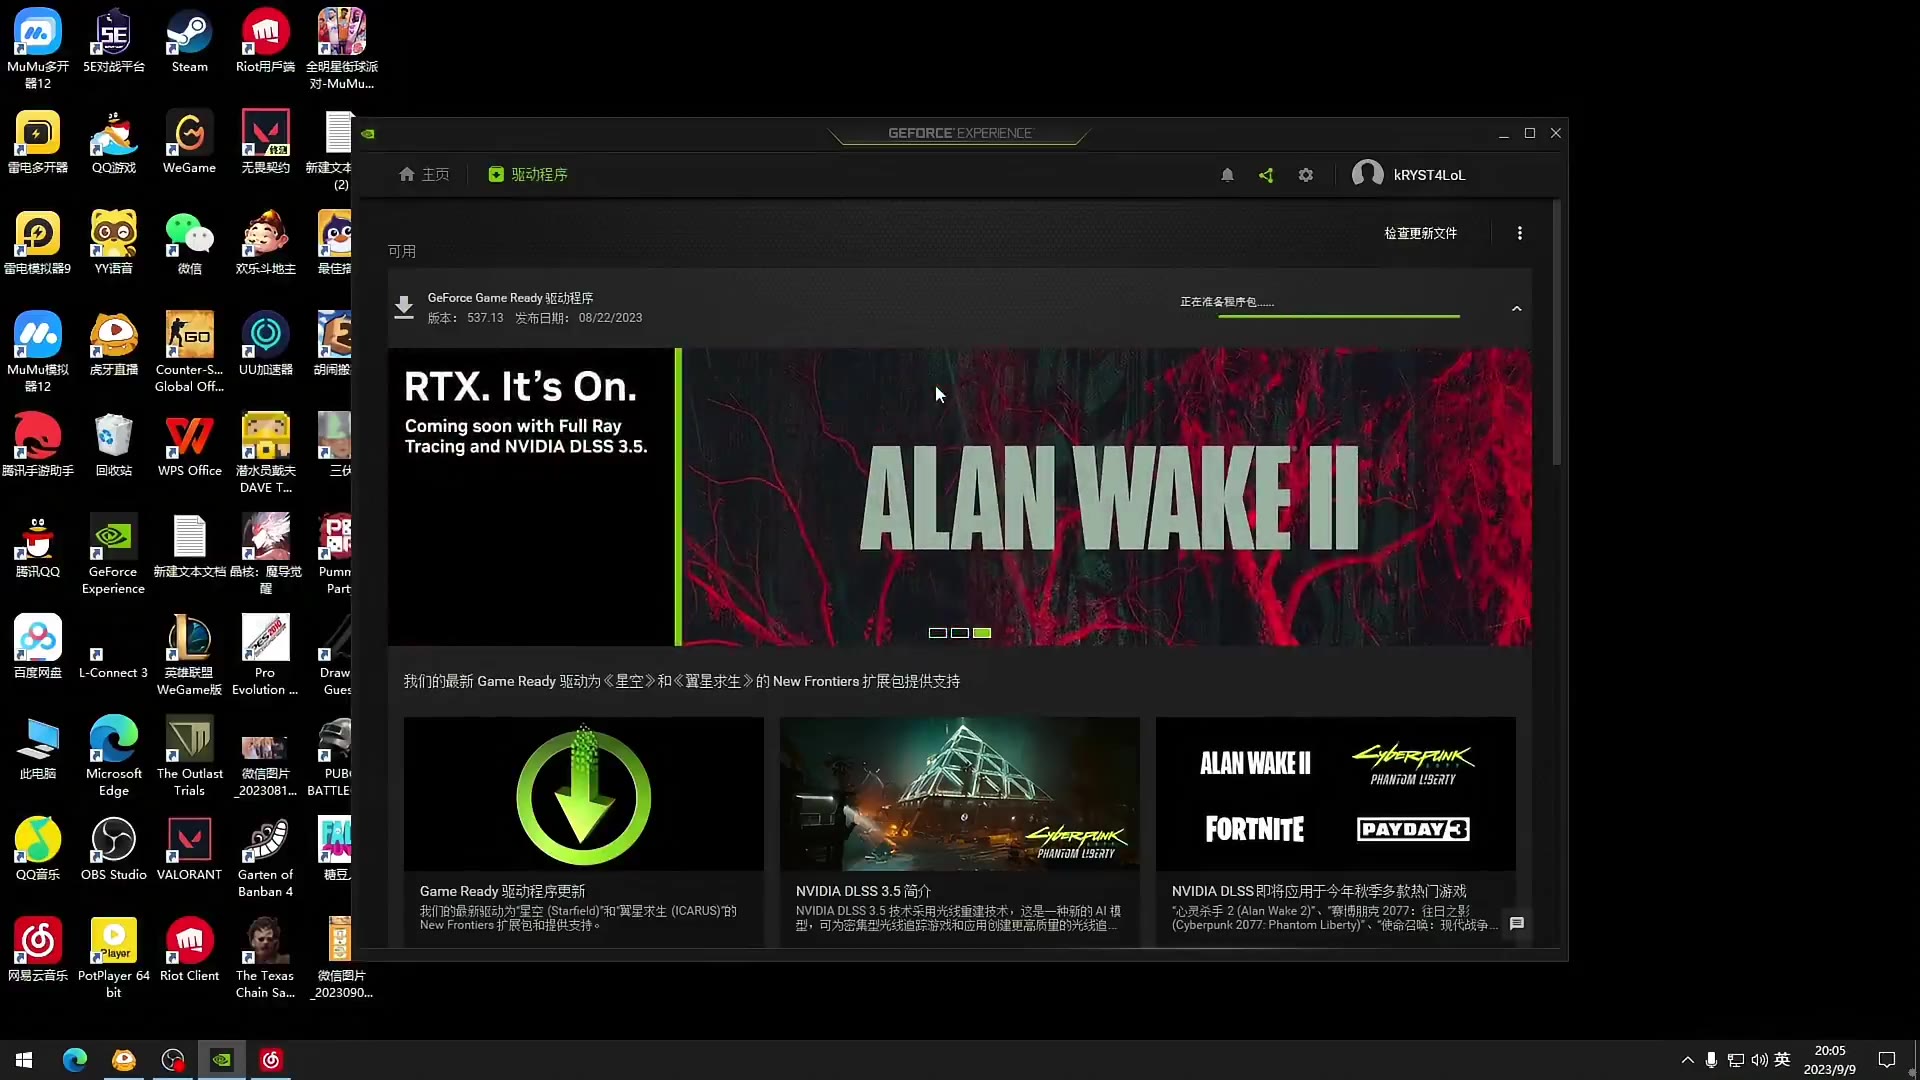Image resolution: width=1920 pixels, height=1080 pixels.
Task: Click the NVIDIA DLSS 即将应用 article title
Action: tap(1319, 891)
